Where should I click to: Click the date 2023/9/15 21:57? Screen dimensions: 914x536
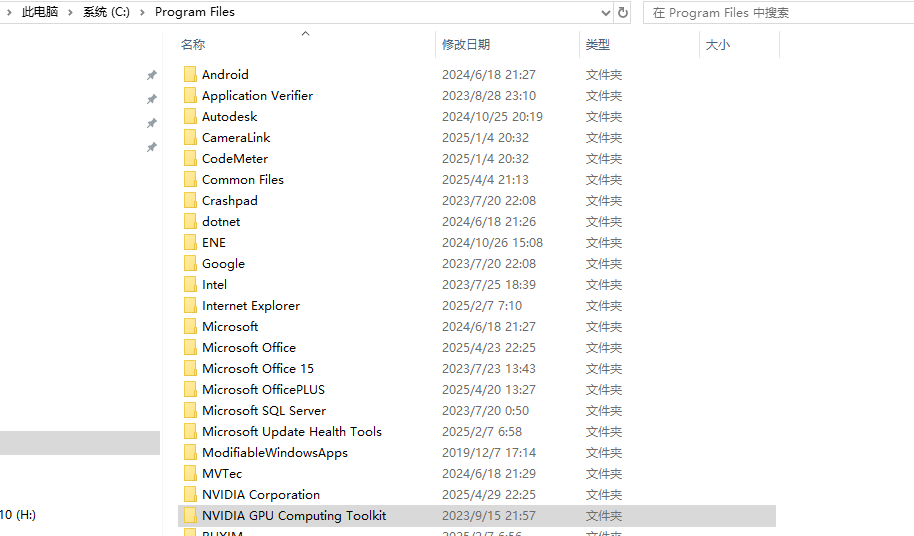[488, 515]
